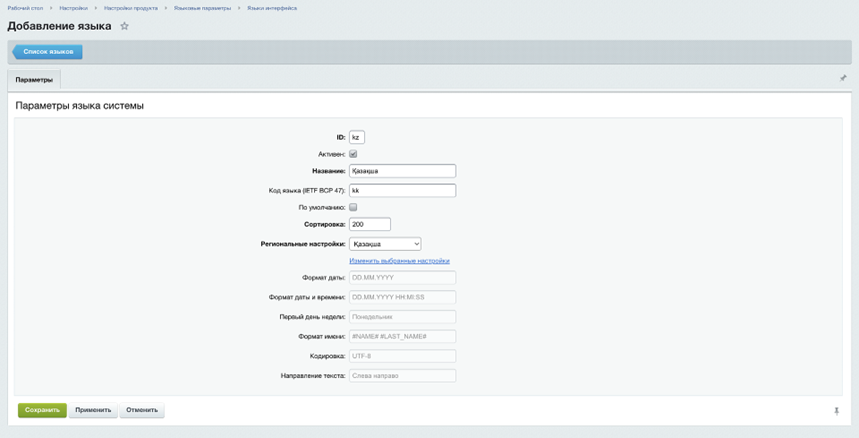Image resolution: width=859 pixels, height=438 pixels.
Task: Focus the "Название" text field
Action: pos(402,171)
